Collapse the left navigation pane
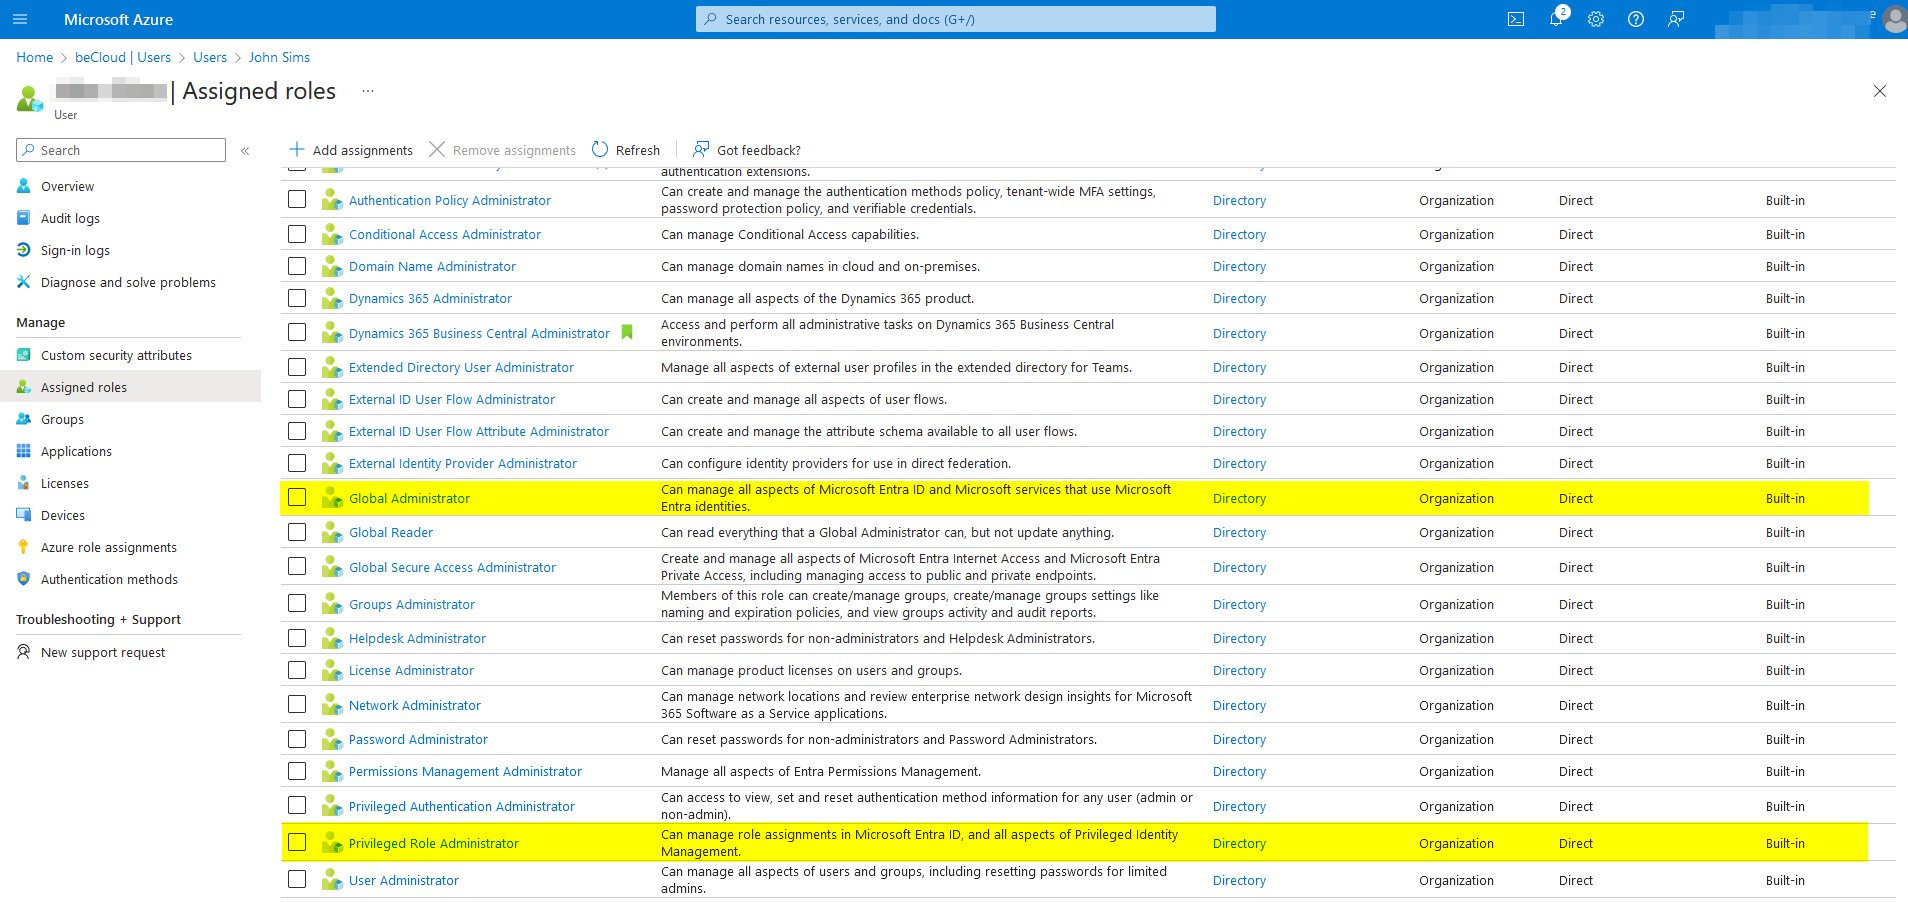Screen dimensions: 1908x902 pyautogui.click(x=245, y=150)
